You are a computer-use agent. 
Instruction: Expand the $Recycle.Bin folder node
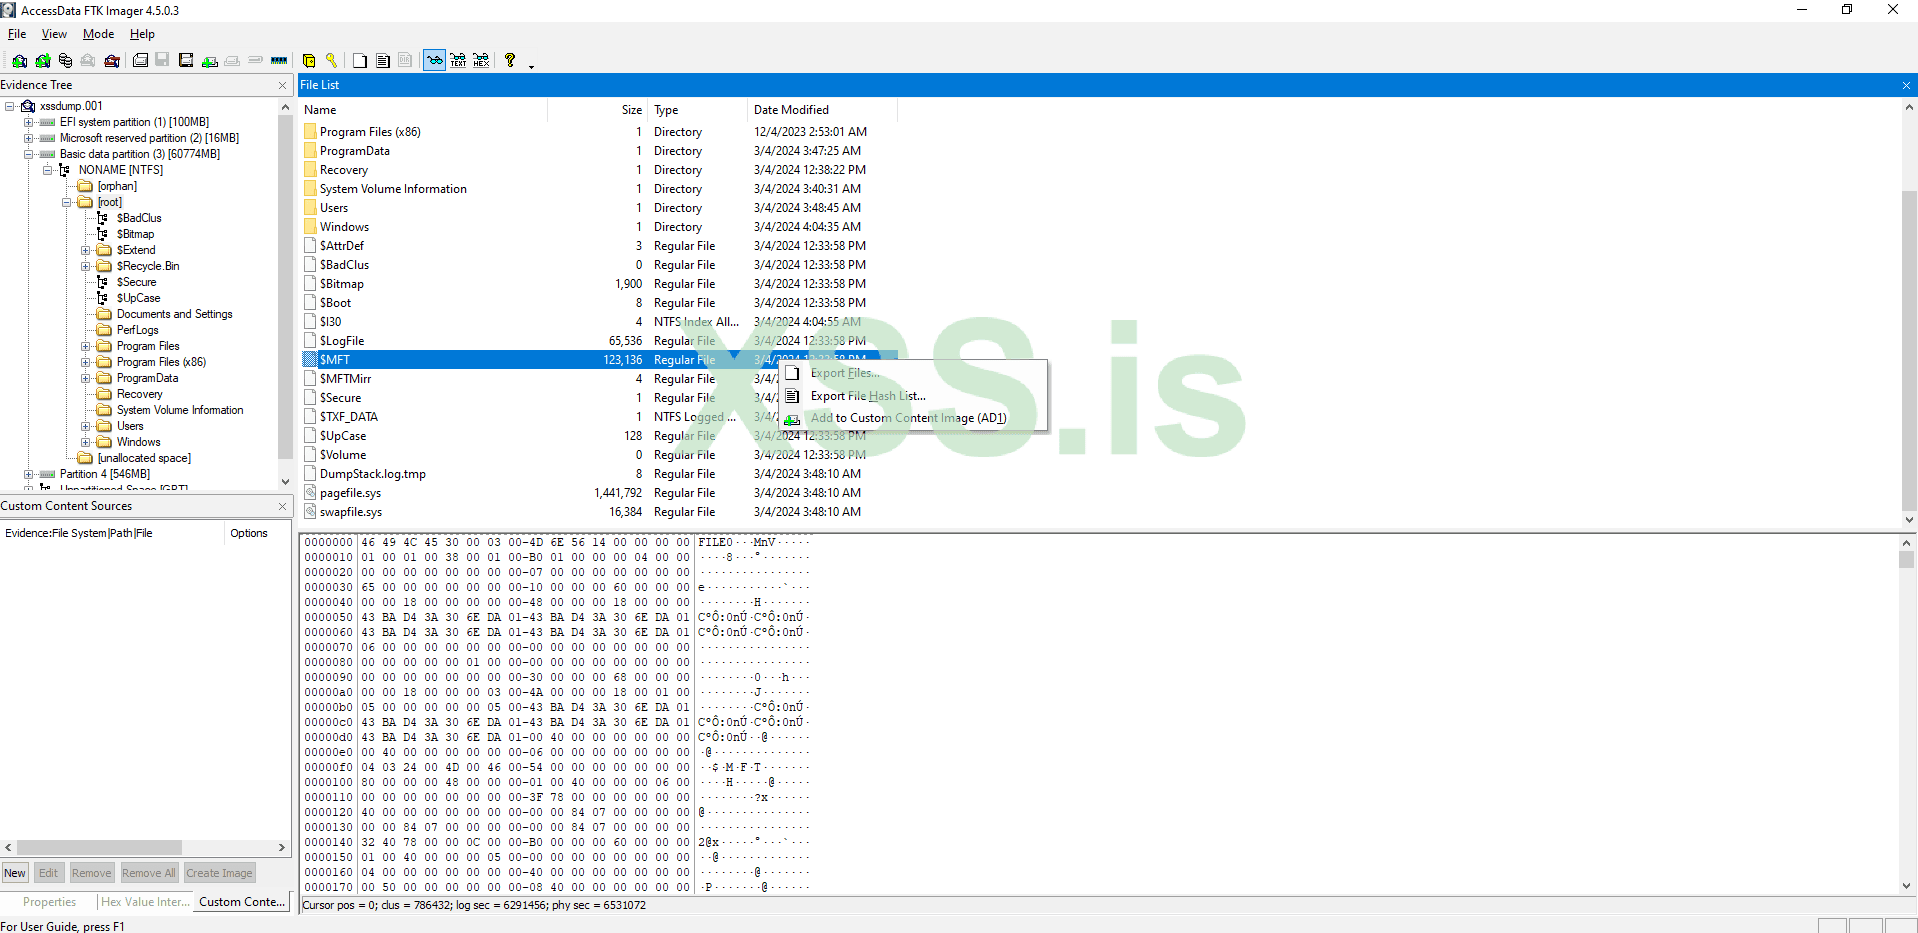point(86,266)
